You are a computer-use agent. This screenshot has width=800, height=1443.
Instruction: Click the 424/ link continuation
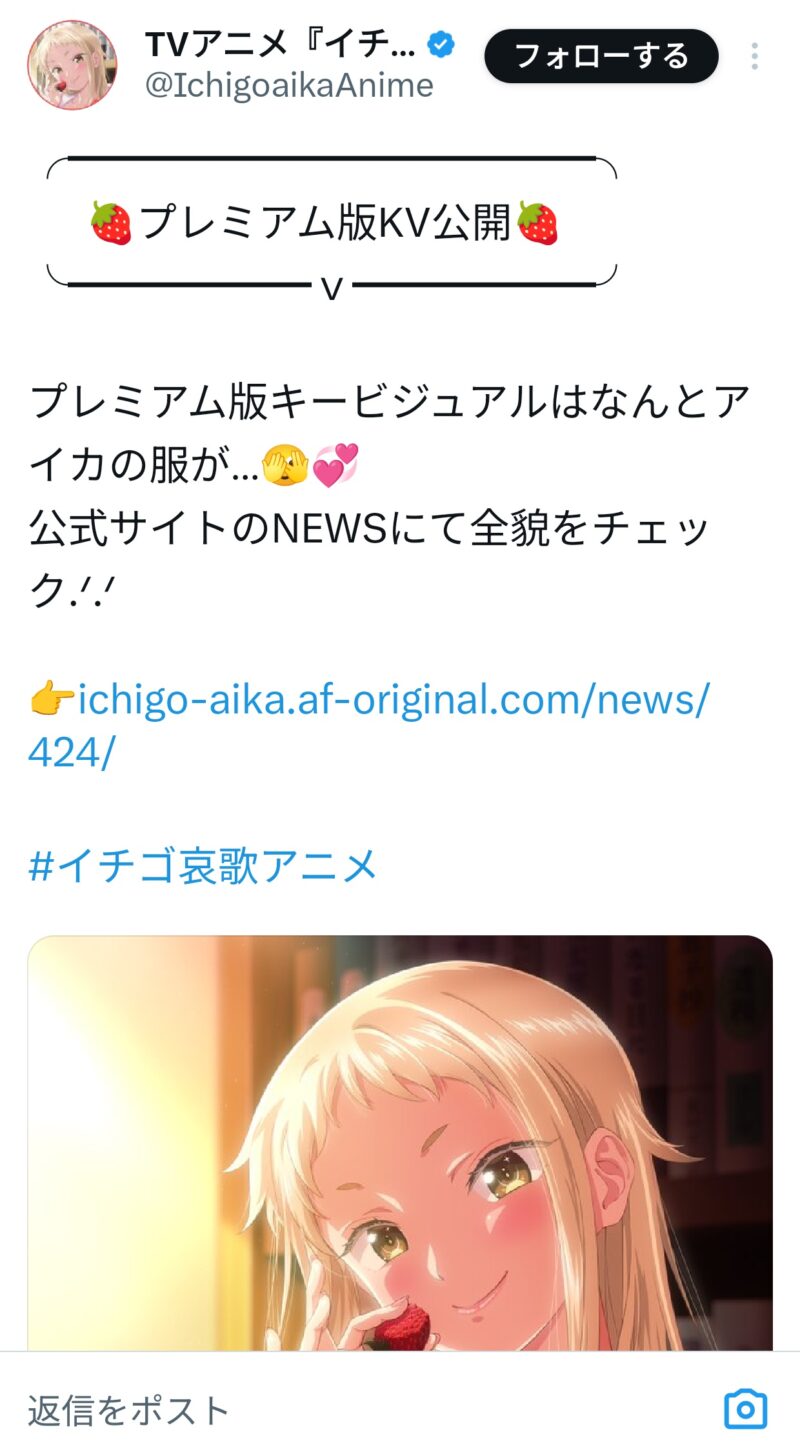pyautogui.click(x=72, y=754)
